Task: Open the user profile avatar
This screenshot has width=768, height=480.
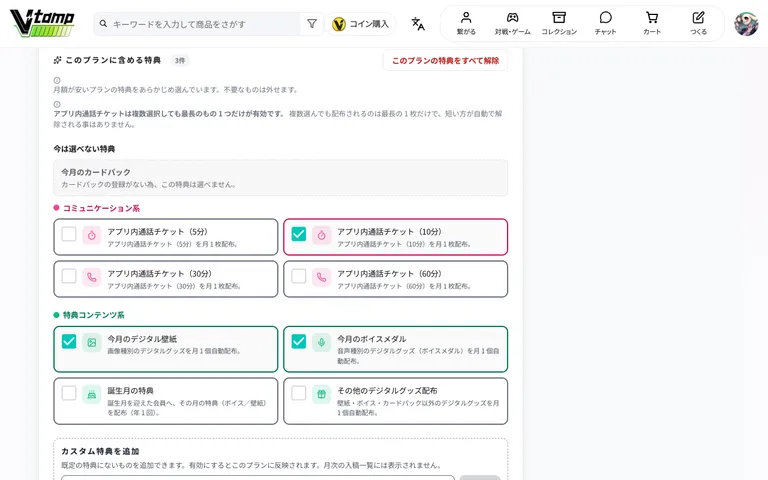Action: click(746, 24)
